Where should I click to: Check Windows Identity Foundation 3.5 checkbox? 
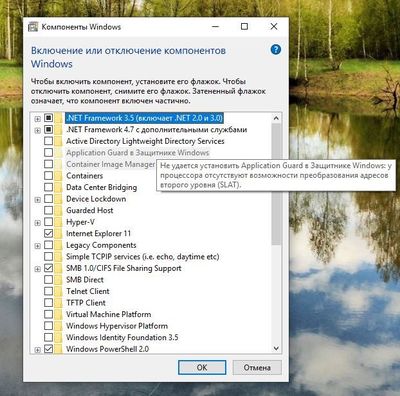(49, 337)
